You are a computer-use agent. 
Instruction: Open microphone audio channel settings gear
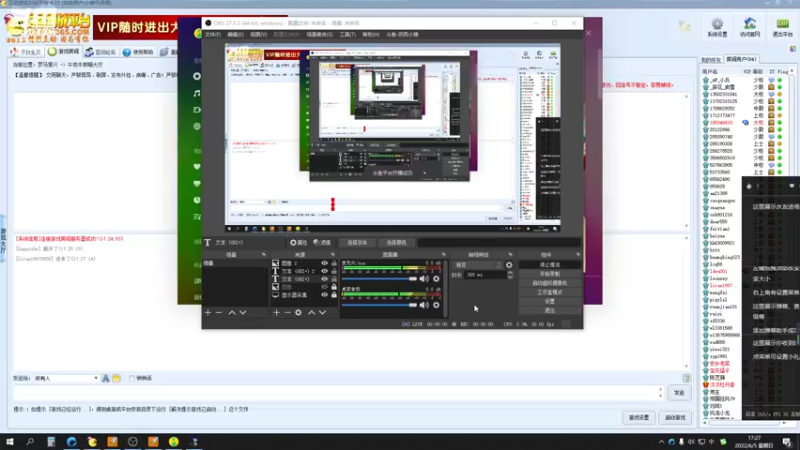(x=436, y=279)
